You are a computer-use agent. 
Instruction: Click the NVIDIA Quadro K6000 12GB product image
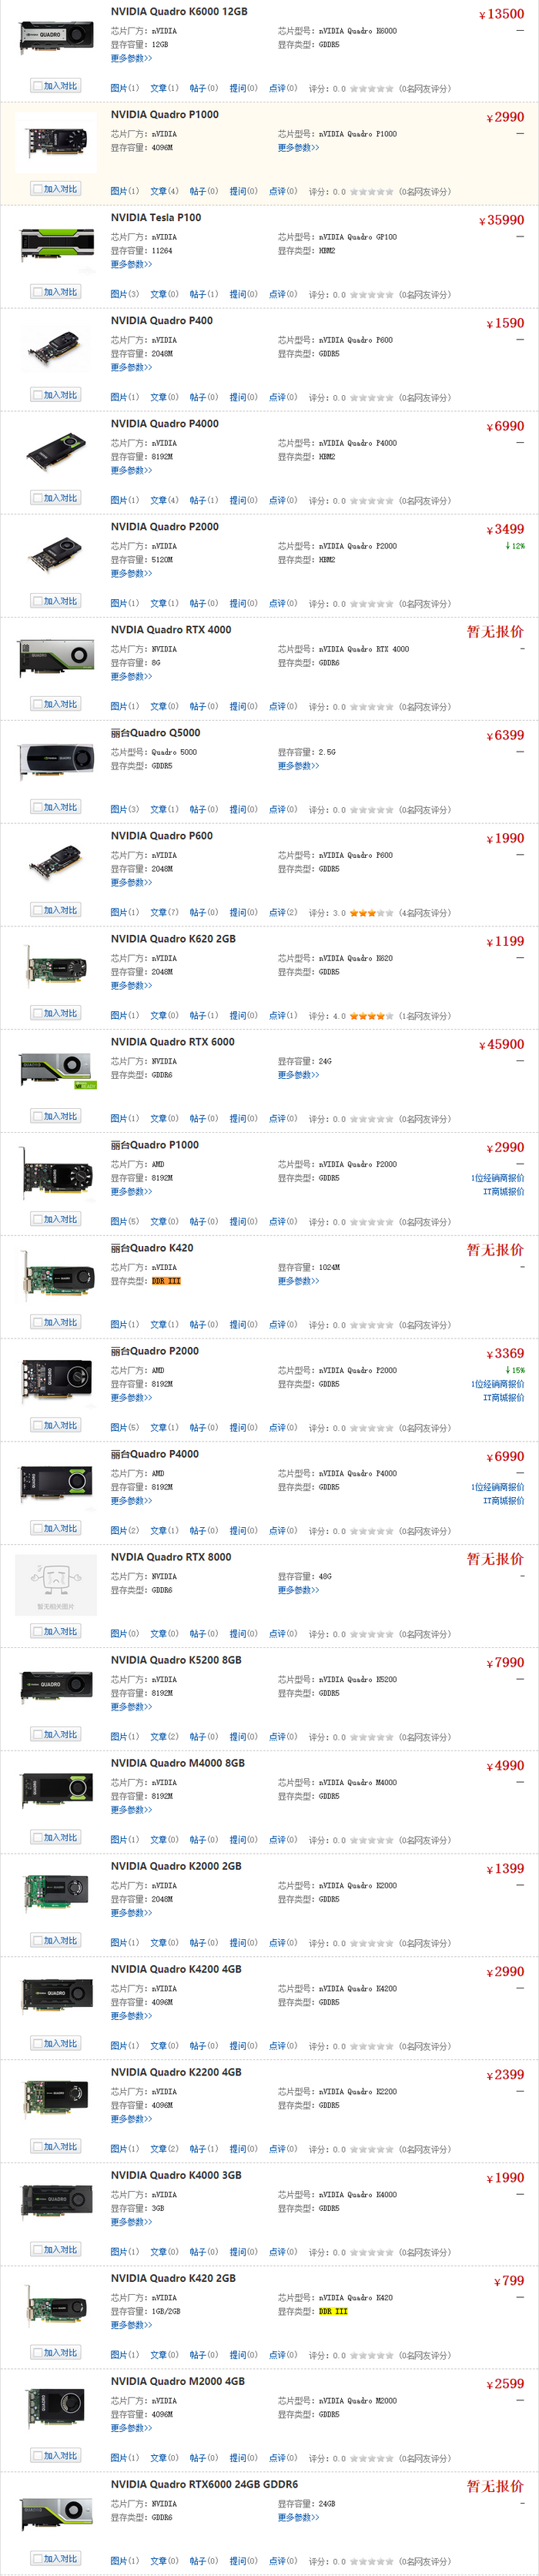(x=56, y=37)
